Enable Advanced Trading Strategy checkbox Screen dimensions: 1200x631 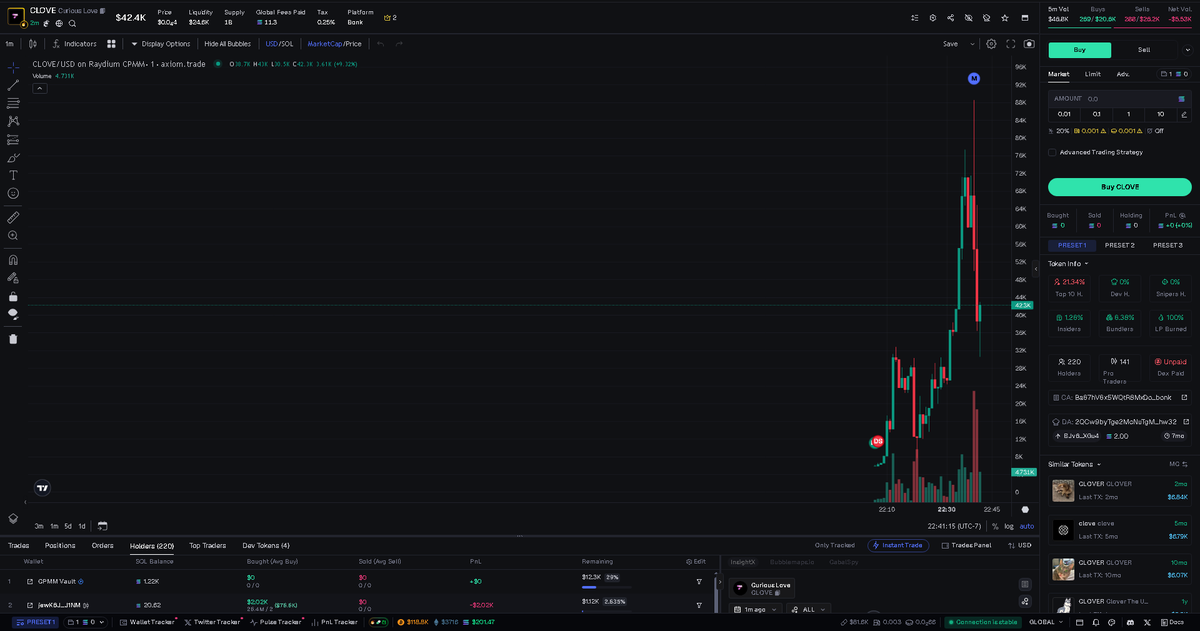coord(1052,152)
